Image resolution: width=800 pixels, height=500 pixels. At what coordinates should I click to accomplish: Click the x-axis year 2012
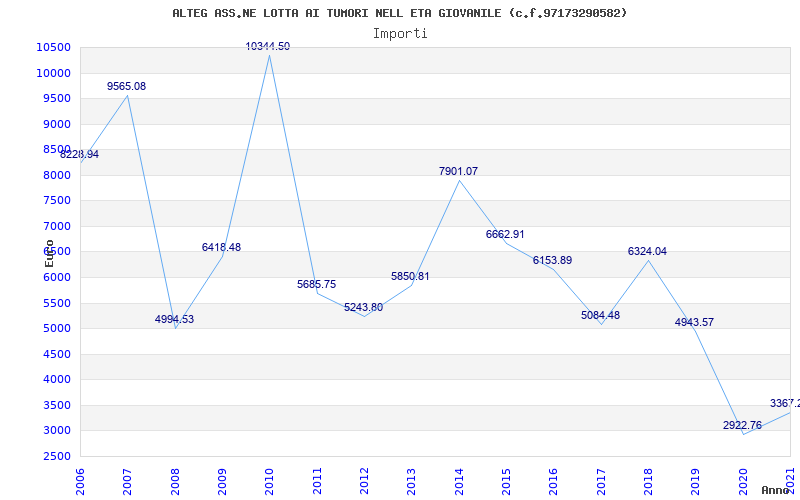pyautogui.click(x=364, y=481)
